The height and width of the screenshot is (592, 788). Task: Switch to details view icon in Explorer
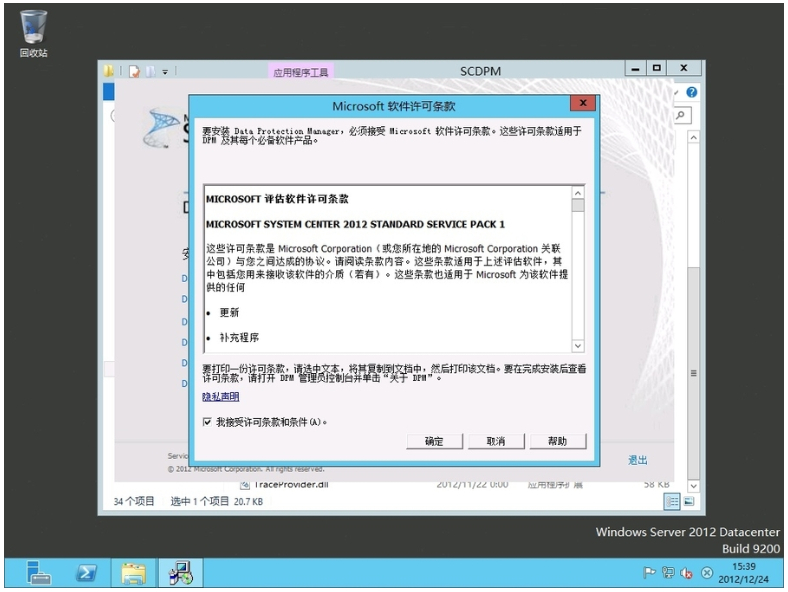tap(671, 501)
